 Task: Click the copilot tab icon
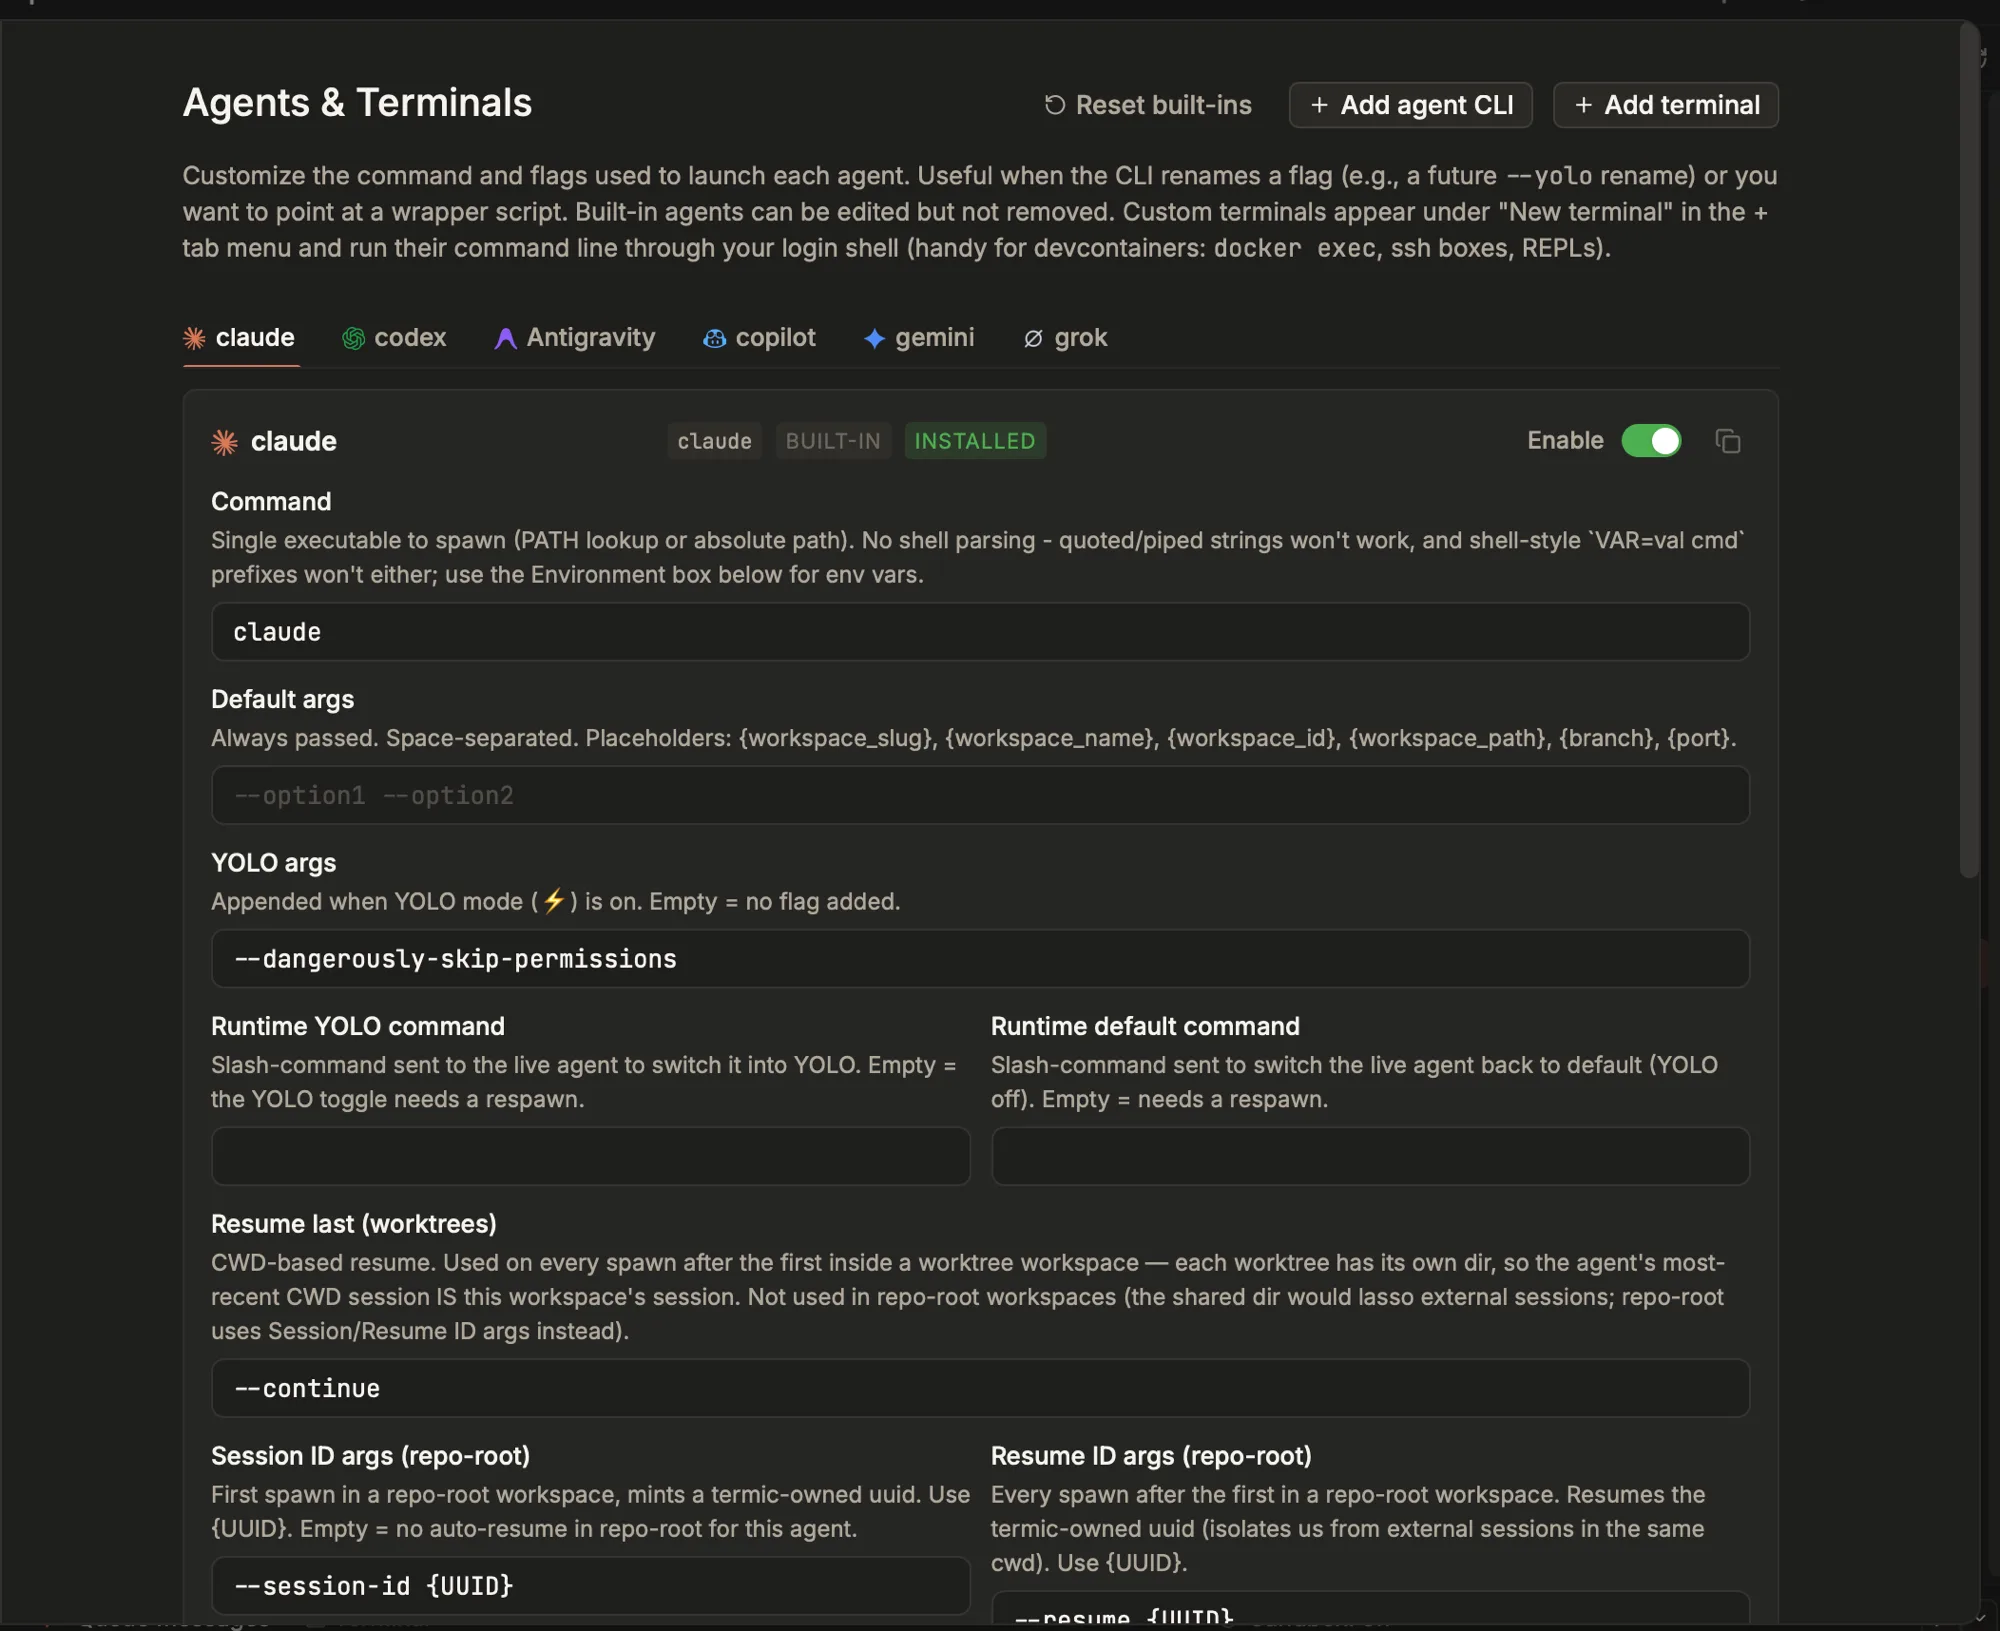click(714, 339)
